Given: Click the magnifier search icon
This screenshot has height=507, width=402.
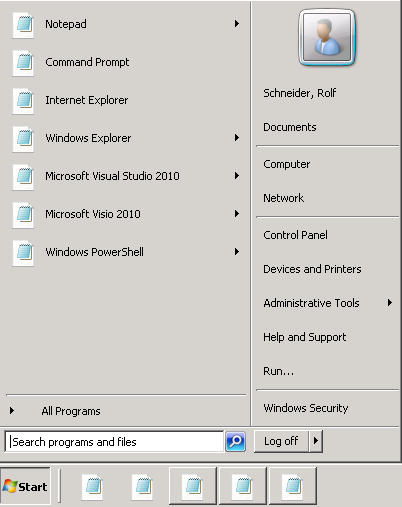Looking at the screenshot, I should point(236,442).
